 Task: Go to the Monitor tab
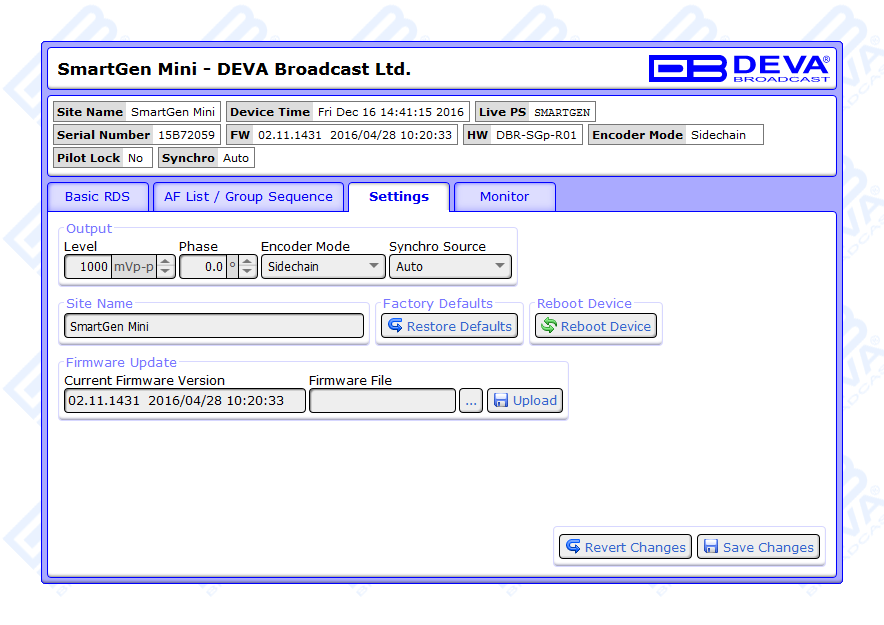[x=504, y=197]
